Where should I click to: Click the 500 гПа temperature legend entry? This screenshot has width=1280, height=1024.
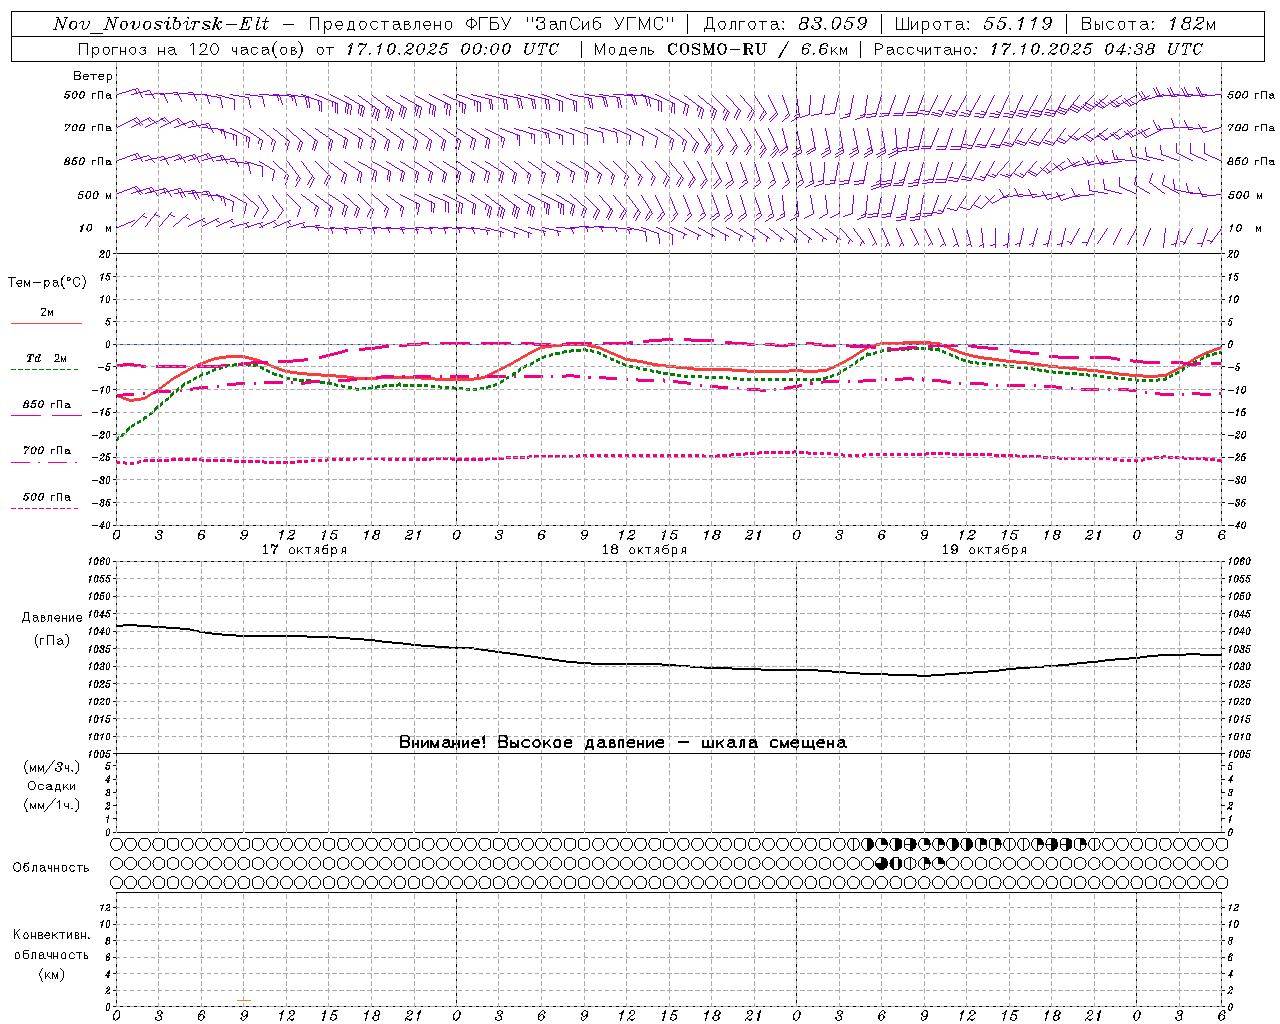[46, 497]
